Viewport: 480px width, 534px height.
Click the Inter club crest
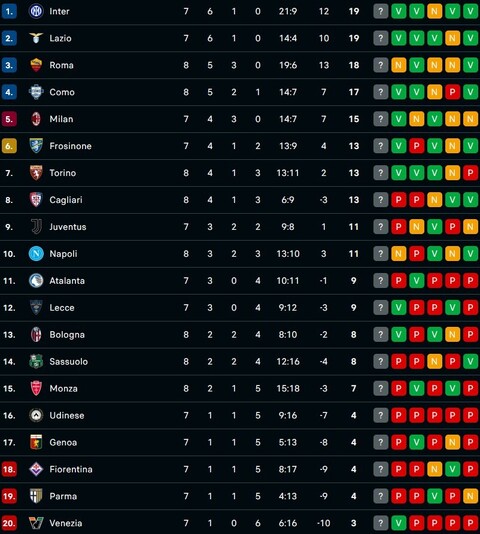coord(36,11)
